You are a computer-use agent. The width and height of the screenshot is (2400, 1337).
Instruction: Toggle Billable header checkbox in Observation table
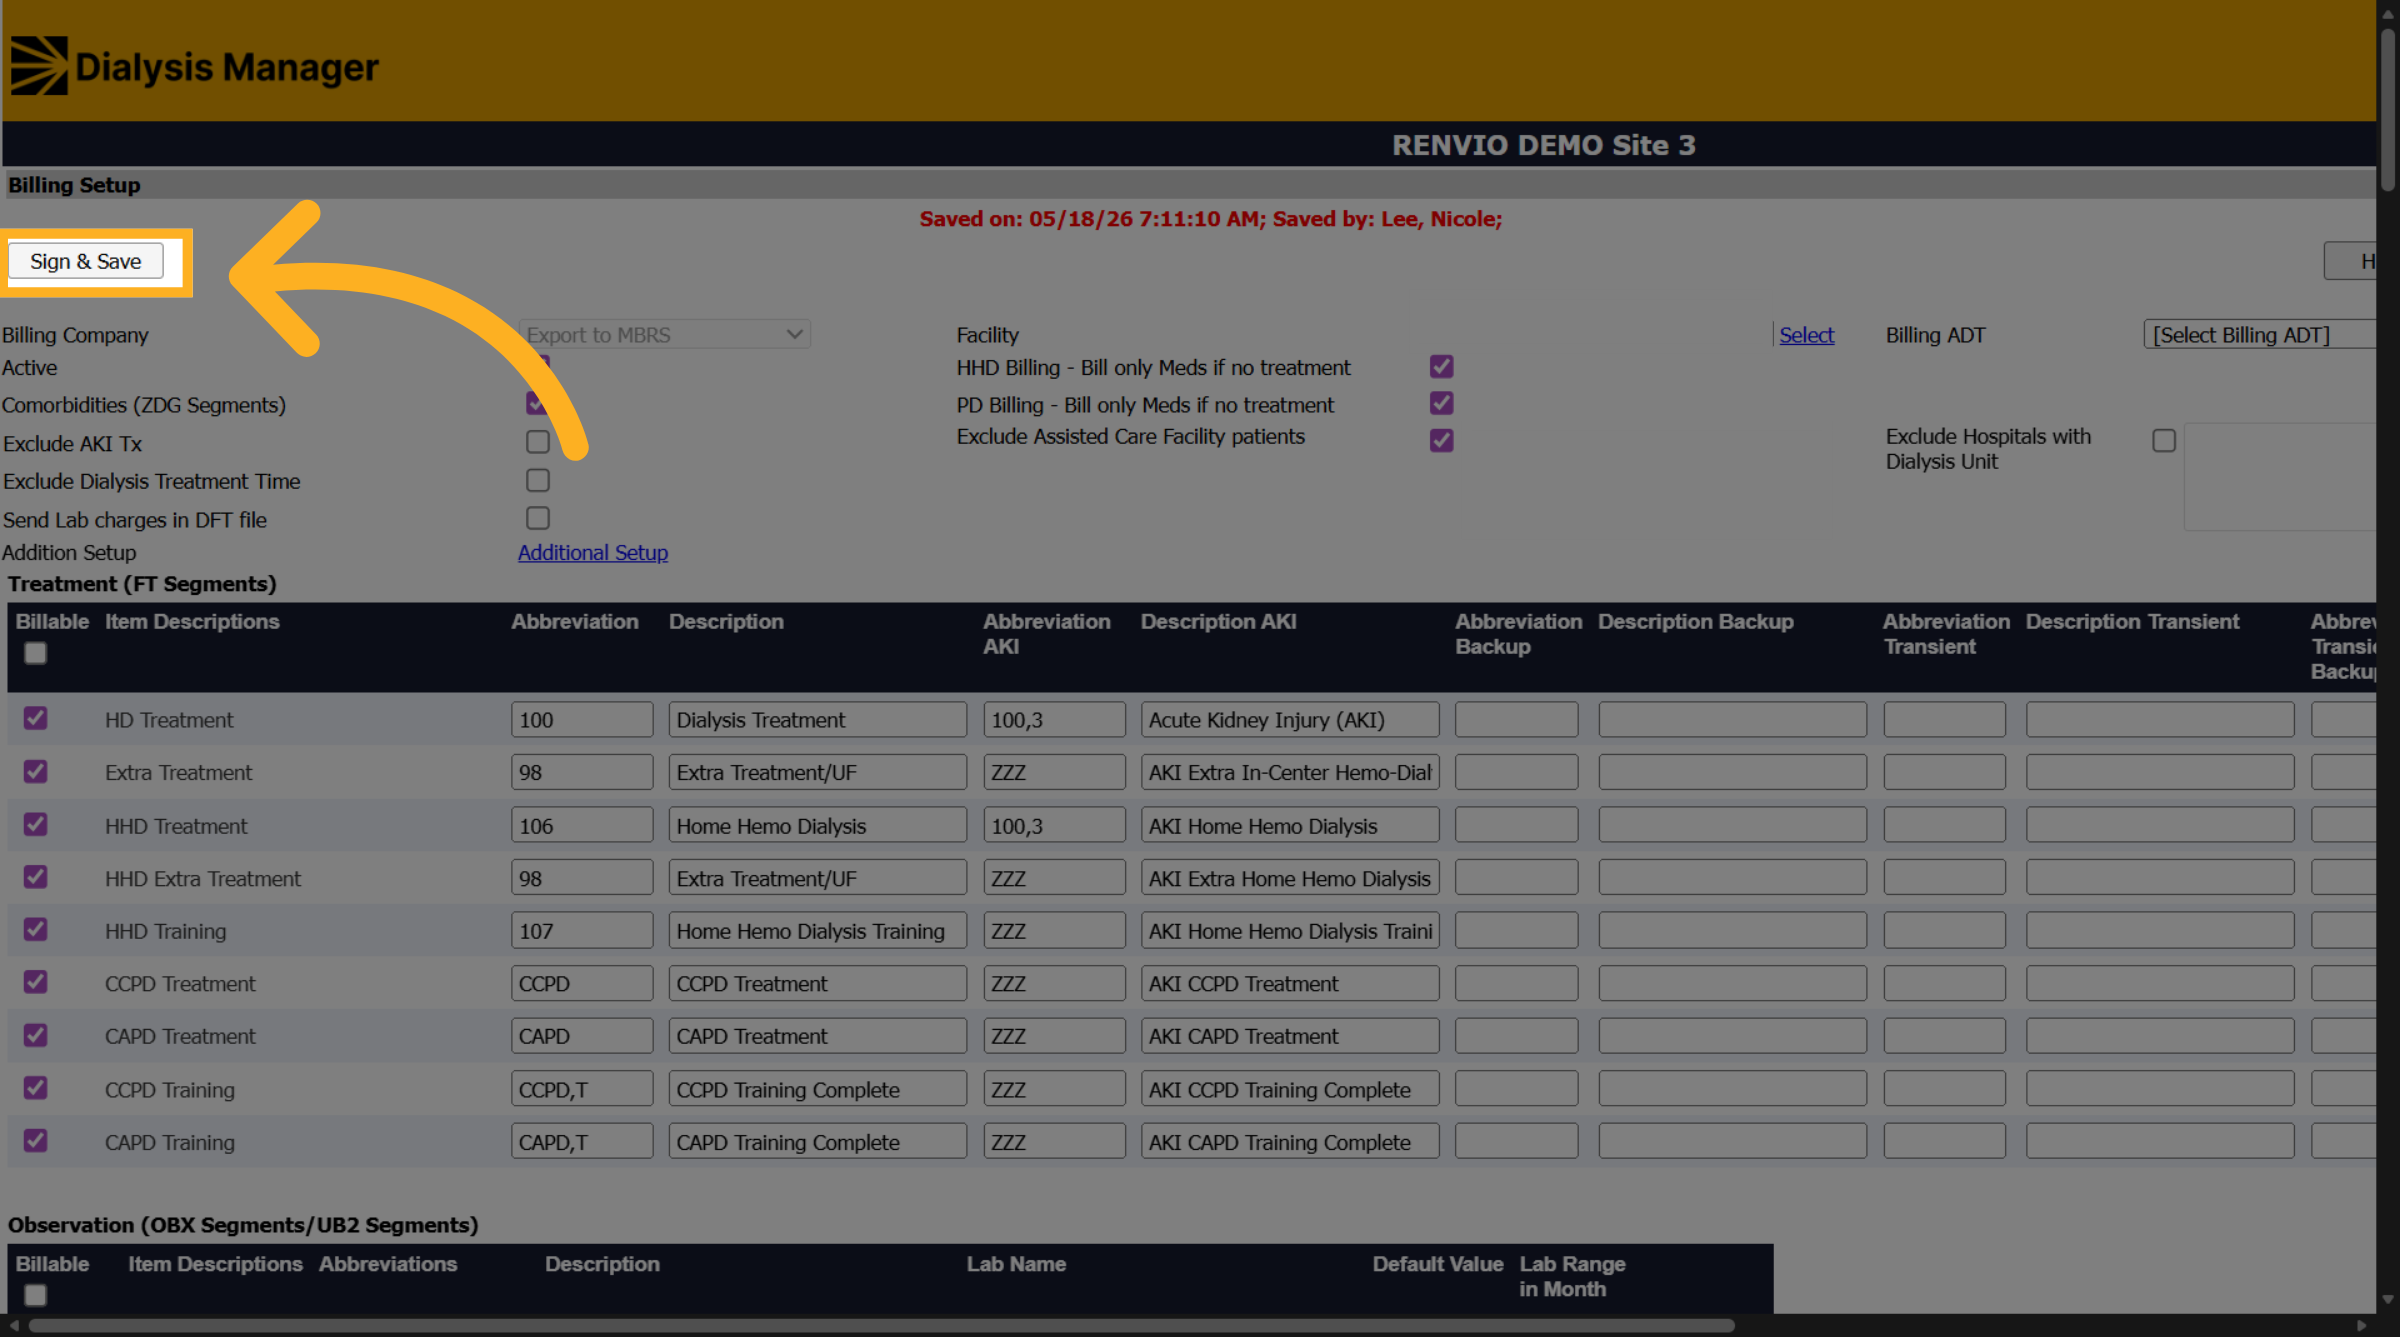point(35,1295)
